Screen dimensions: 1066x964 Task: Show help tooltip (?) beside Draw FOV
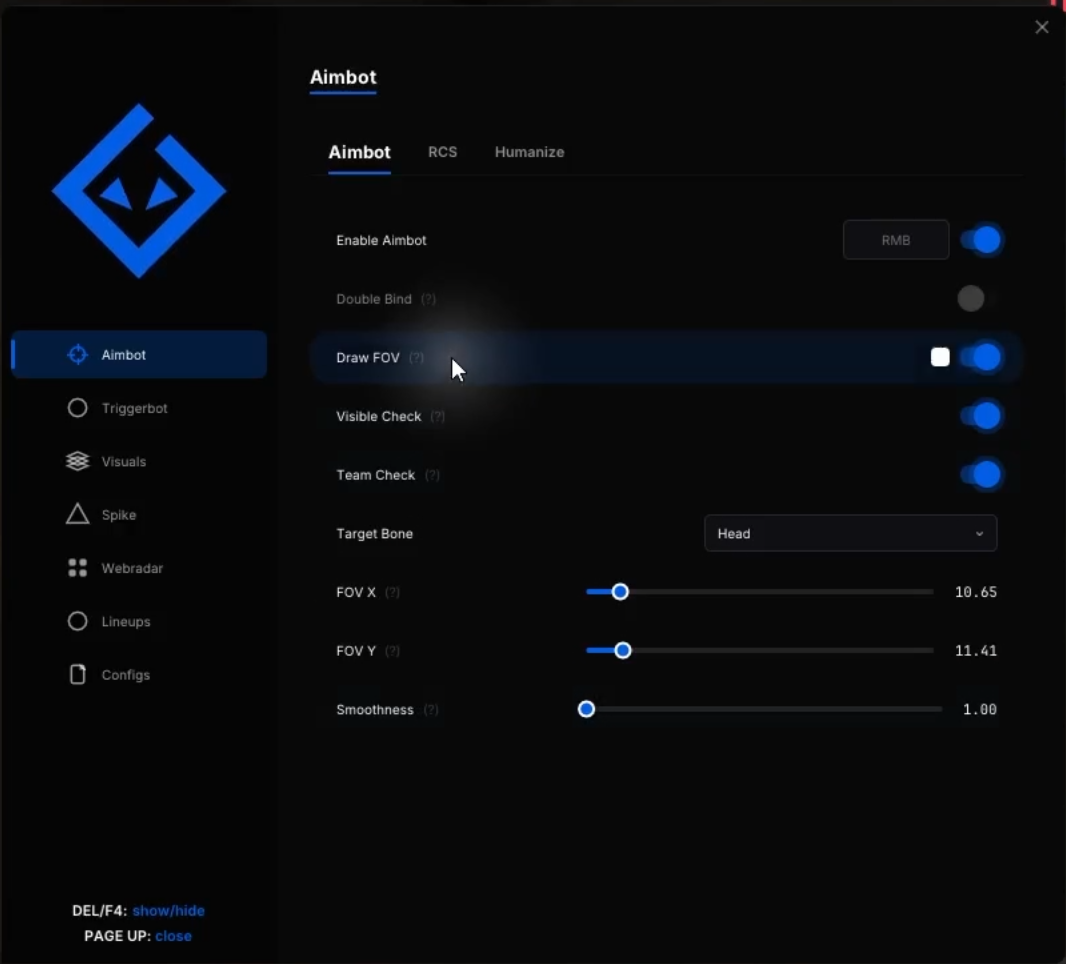416,358
